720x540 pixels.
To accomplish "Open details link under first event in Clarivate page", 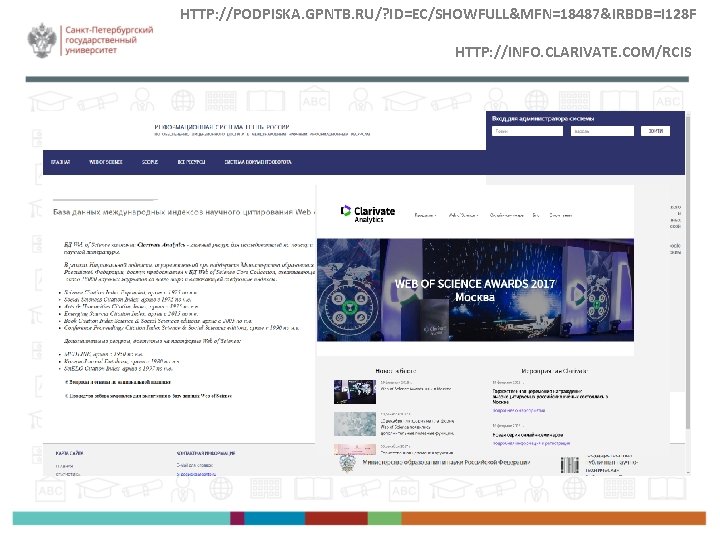I will click(519, 411).
